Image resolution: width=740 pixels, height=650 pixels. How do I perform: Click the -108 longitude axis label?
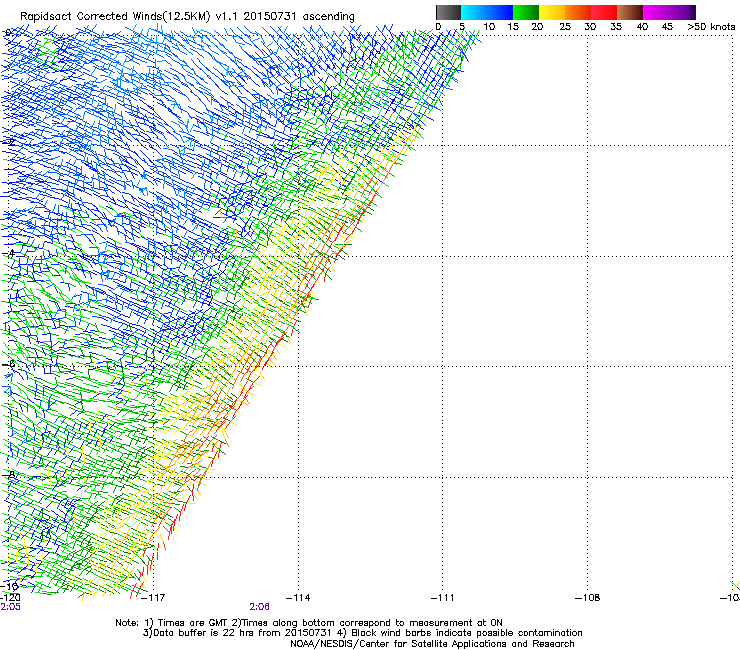pyautogui.click(x=588, y=598)
